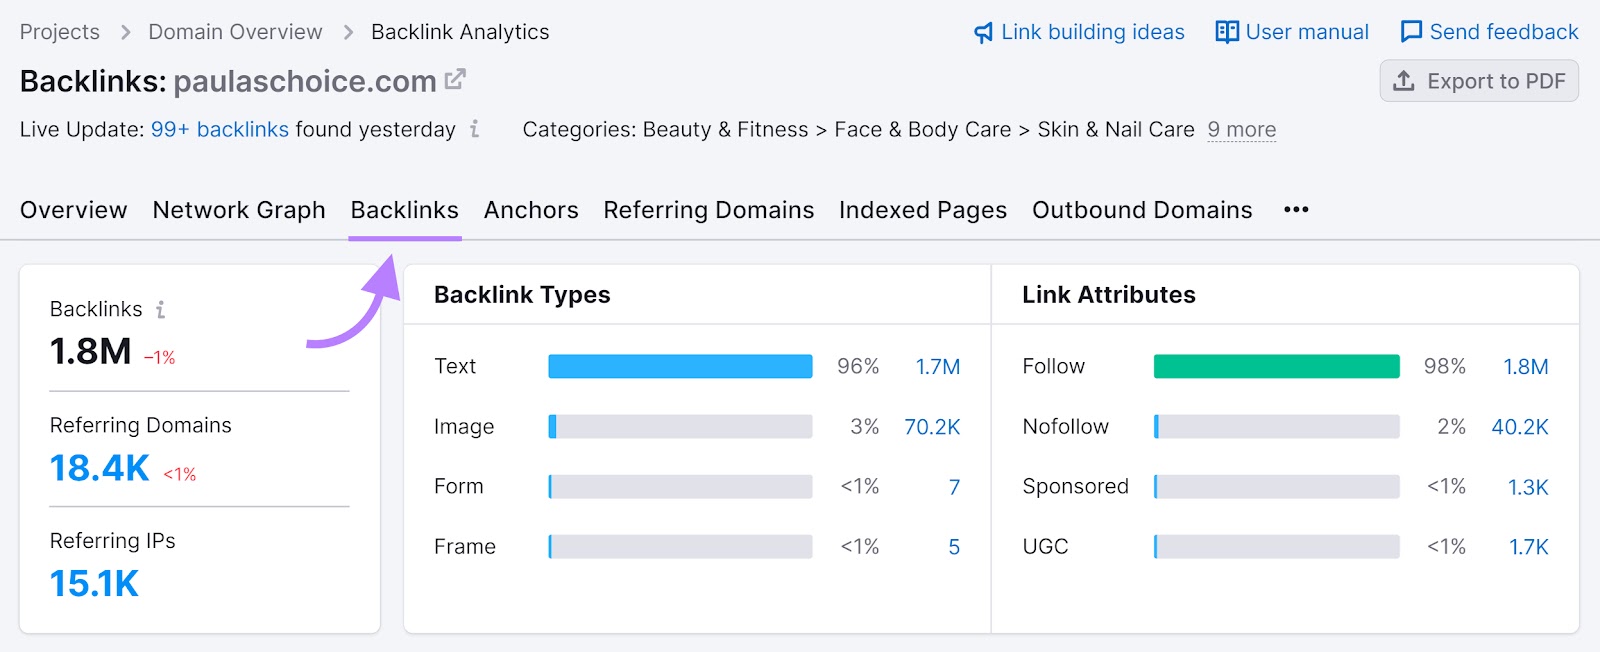Click the Send feedback speech bubble icon

click(x=1411, y=31)
